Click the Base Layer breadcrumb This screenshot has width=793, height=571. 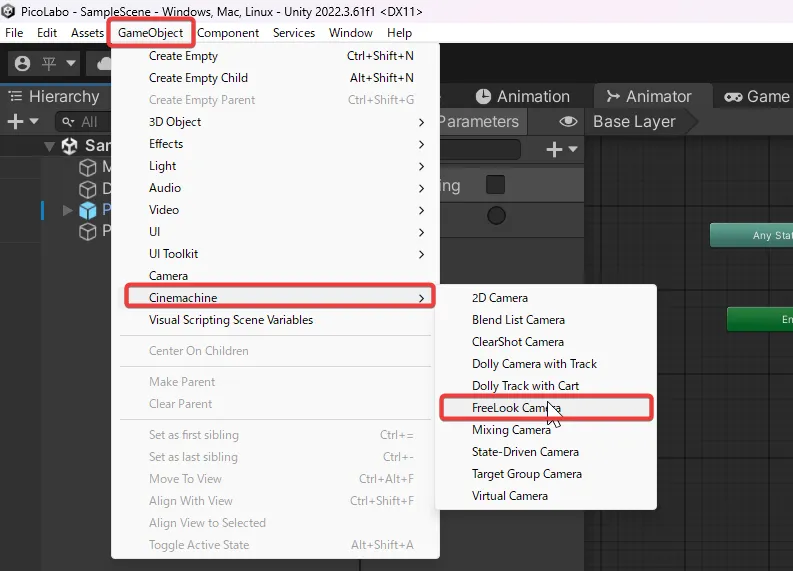pyautogui.click(x=634, y=121)
